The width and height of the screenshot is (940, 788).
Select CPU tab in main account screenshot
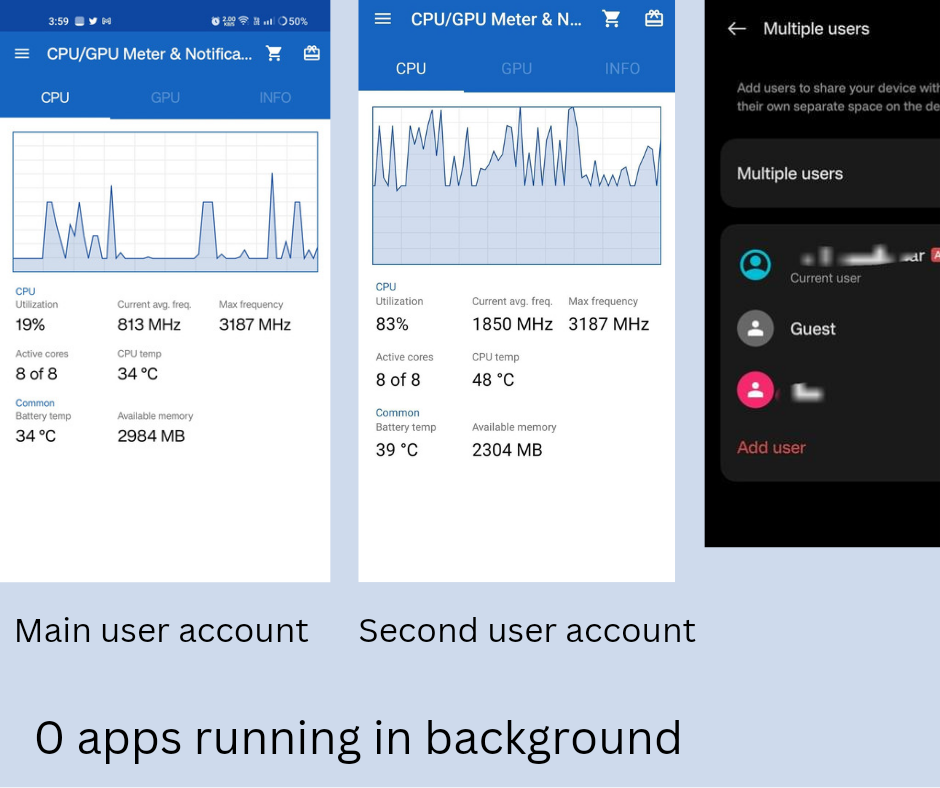(55, 98)
